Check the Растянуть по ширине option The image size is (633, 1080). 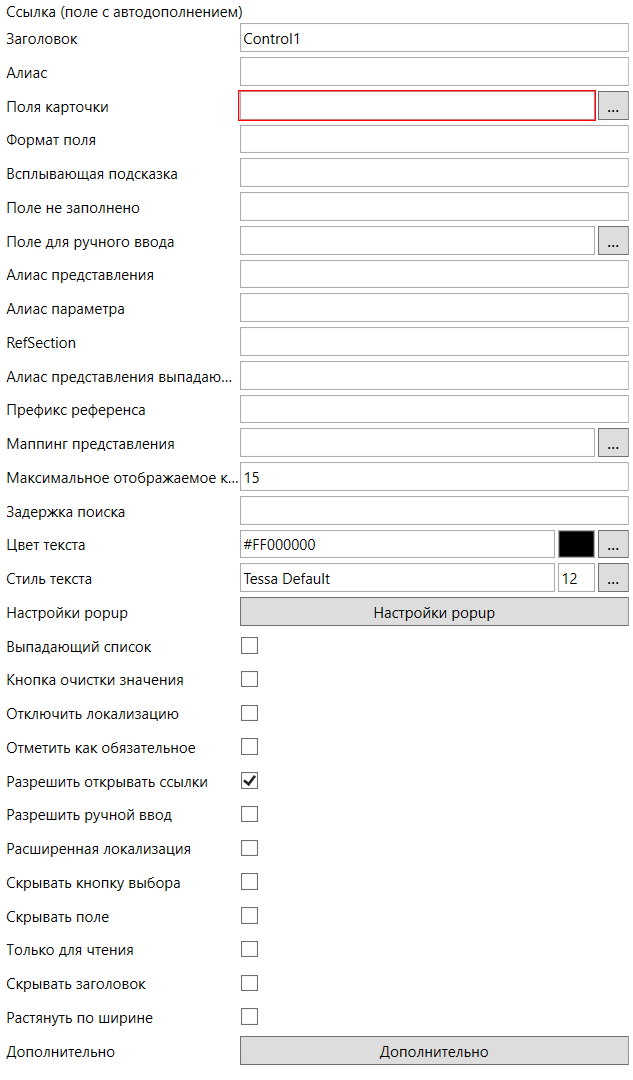(x=250, y=1017)
